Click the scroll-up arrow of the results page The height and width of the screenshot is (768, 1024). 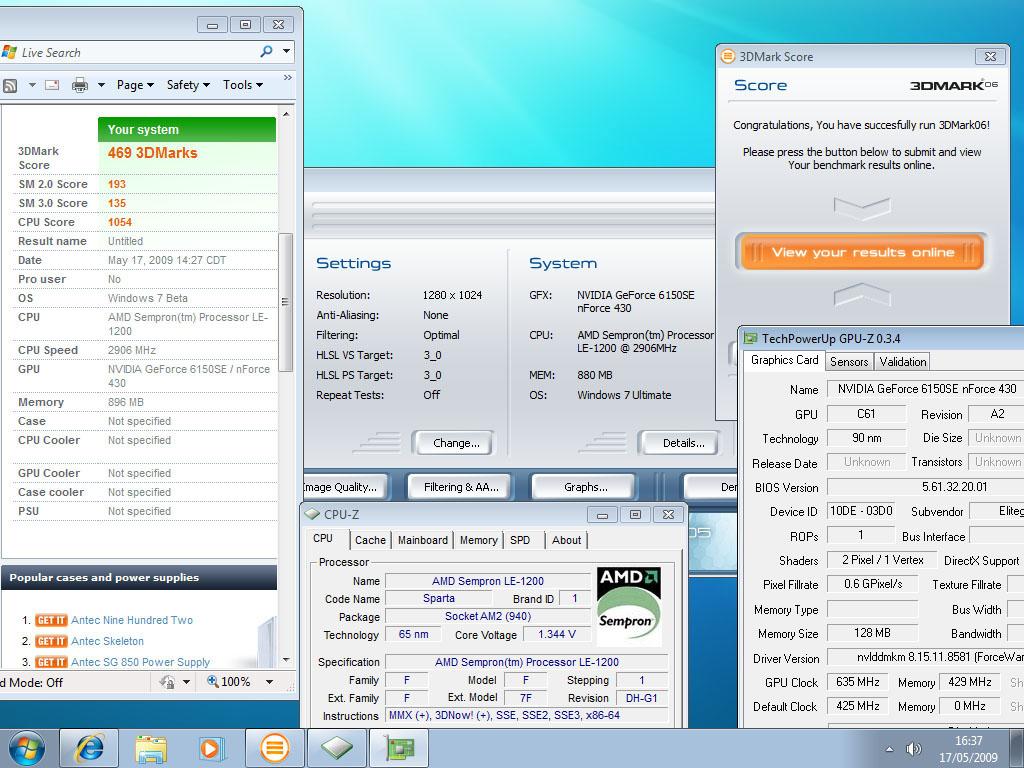(285, 114)
